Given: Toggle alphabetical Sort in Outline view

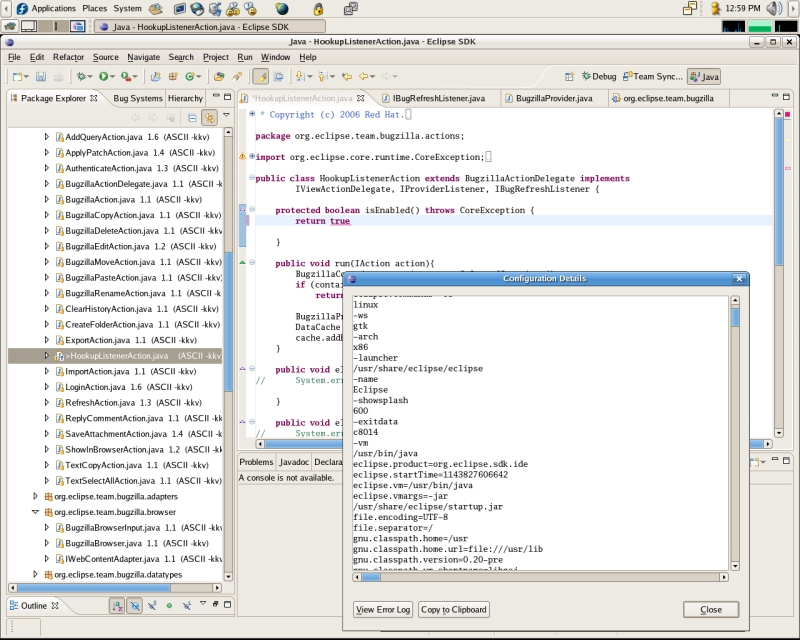Looking at the screenshot, I should (x=117, y=606).
